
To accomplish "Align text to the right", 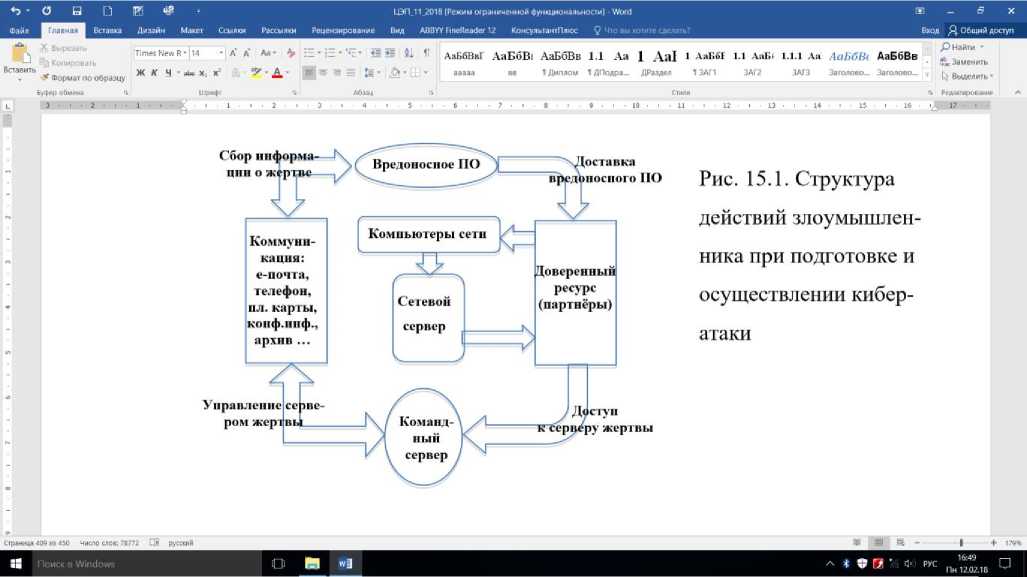I will tap(337, 73).
